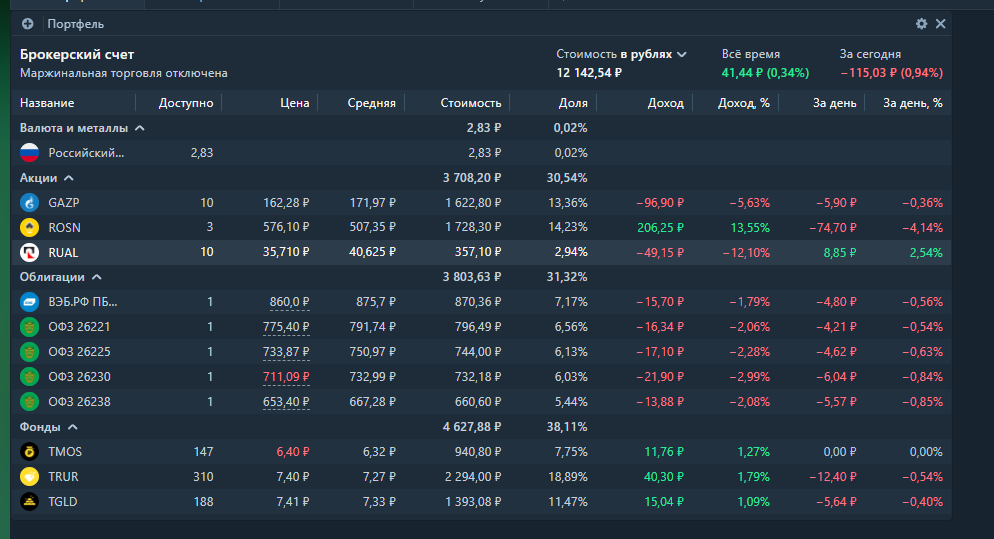Click the ВЭБ.РФ bond logo icon
The image size is (994, 539).
point(29,302)
